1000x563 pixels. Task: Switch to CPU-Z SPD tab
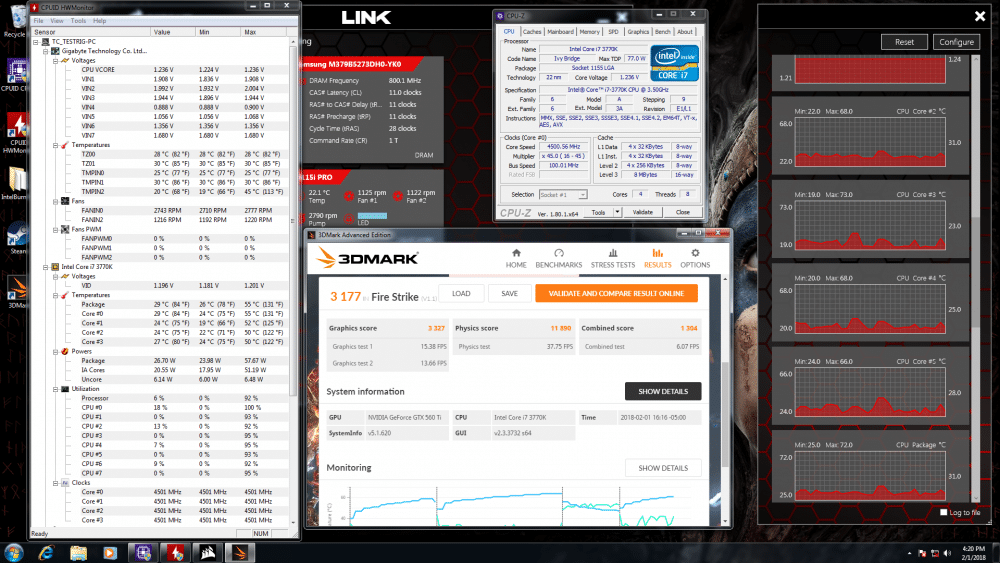coord(613,31)
